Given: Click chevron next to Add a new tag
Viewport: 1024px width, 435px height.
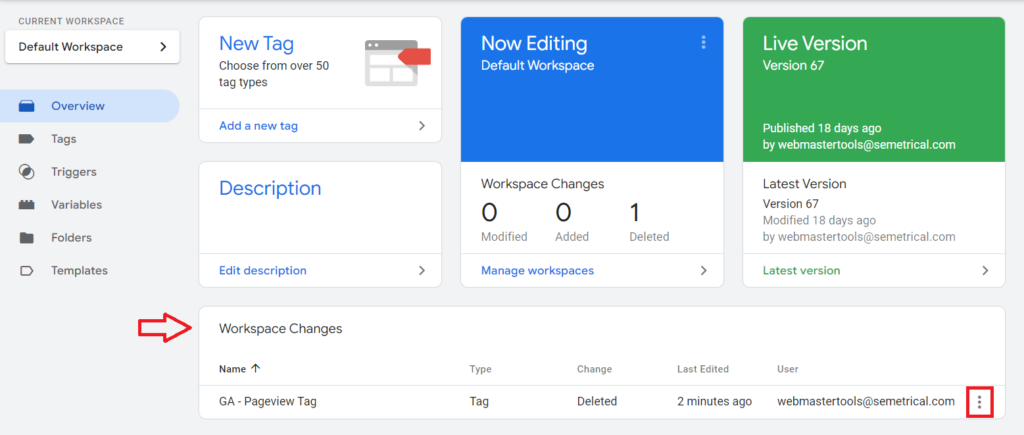Looking at the screenshot, I should point(421,126).
